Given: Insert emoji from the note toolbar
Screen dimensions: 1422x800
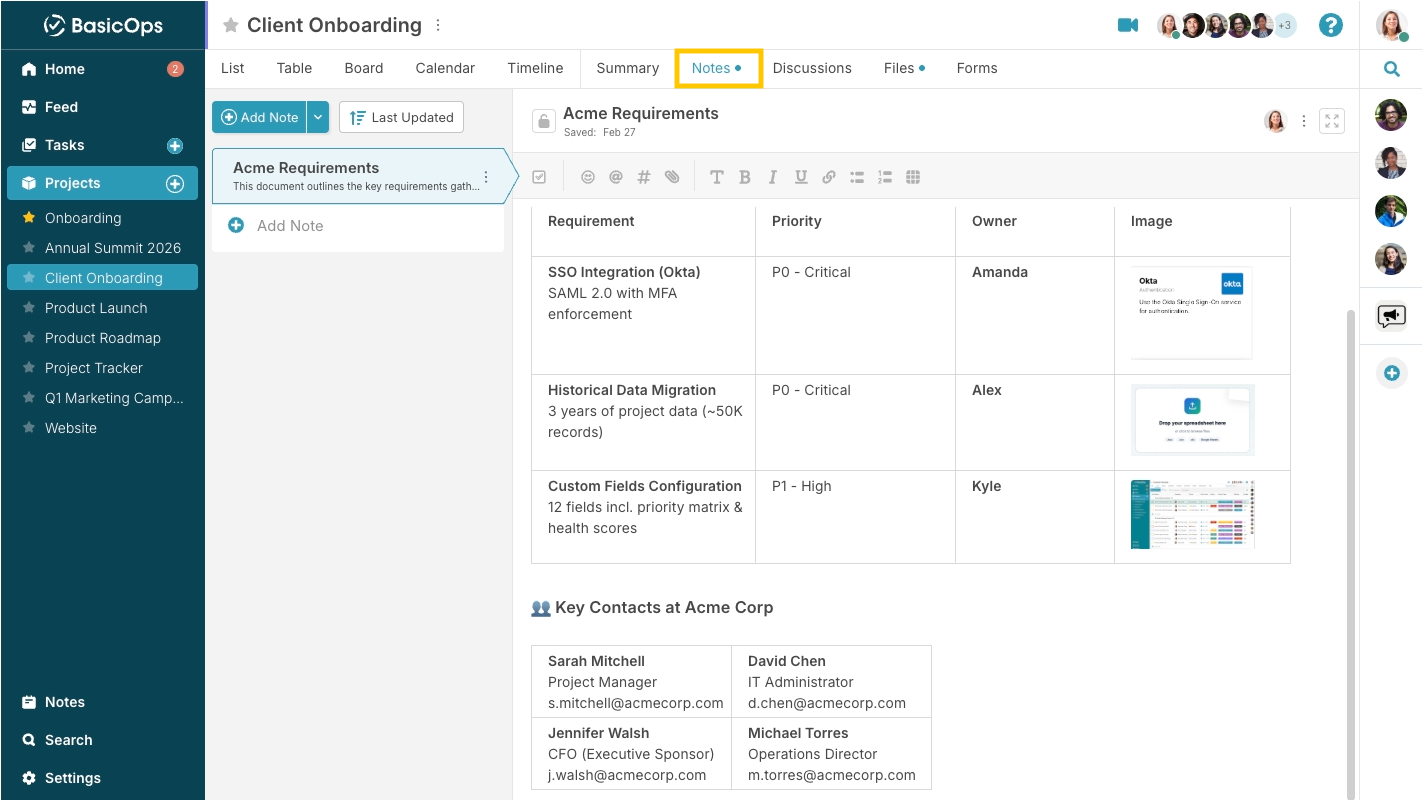Looking at the screenshot, I should (588, 177).
